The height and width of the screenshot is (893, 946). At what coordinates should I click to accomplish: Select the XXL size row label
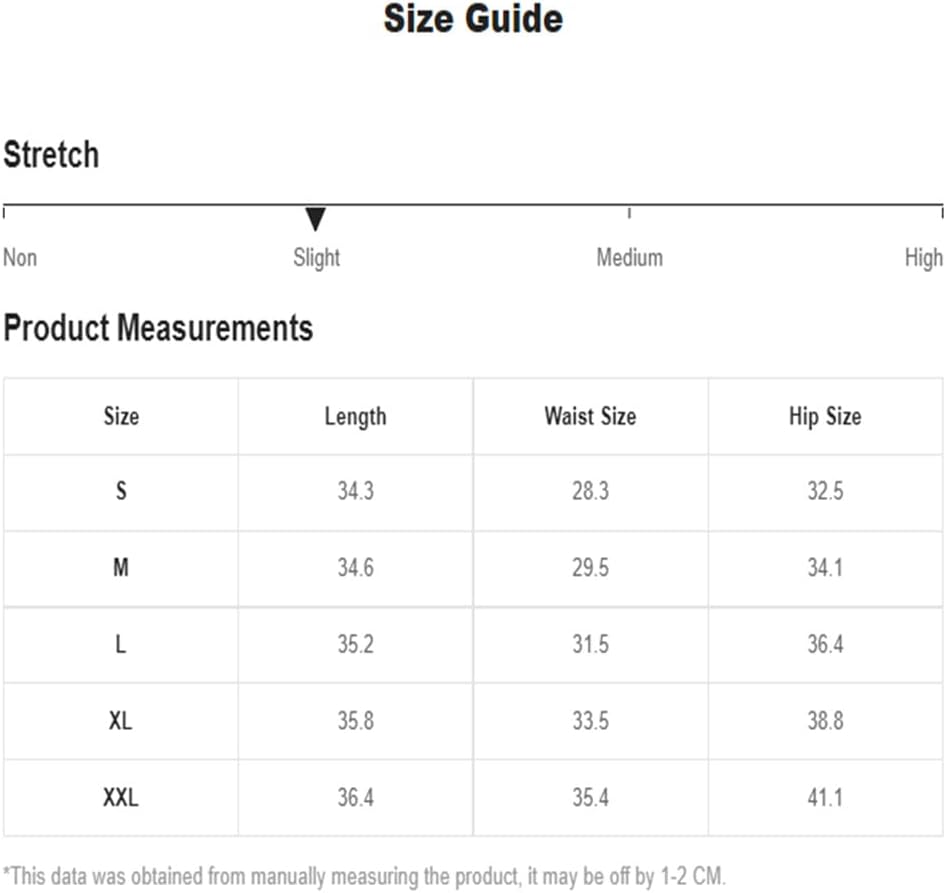pyautogui.click(x=121, y=797)
